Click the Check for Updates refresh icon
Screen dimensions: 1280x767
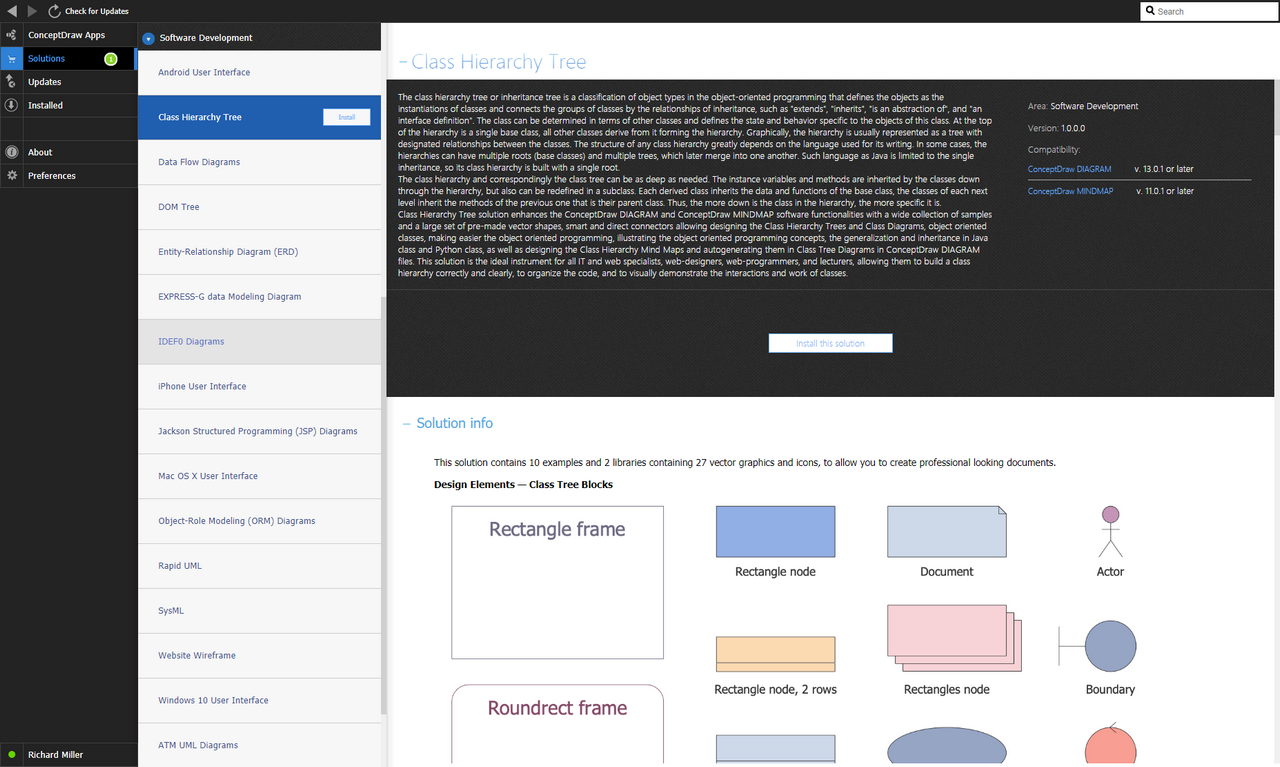55,11
